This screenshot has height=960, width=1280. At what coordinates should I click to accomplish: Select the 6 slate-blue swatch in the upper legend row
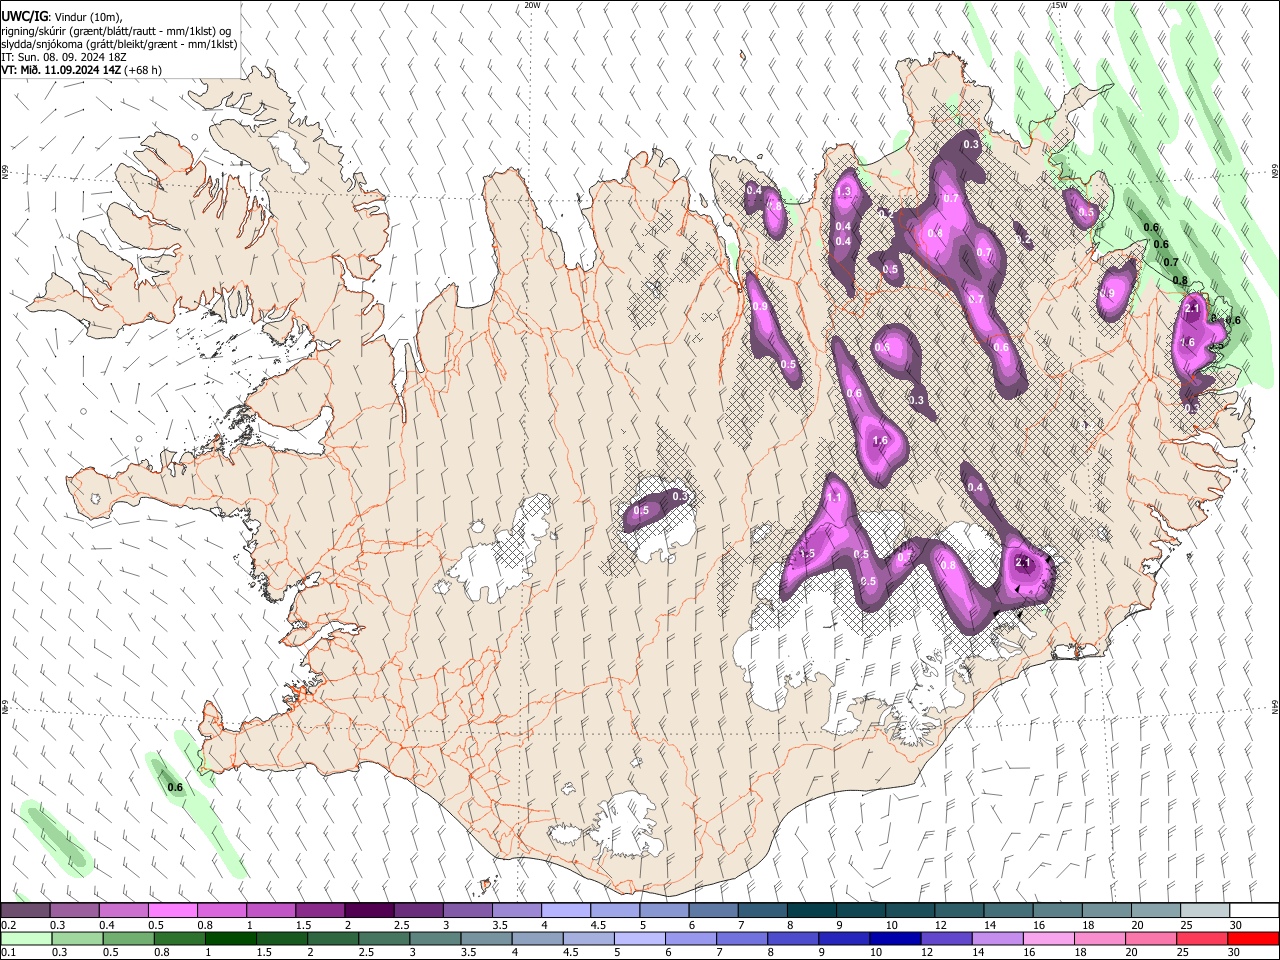tap(713, 910)
